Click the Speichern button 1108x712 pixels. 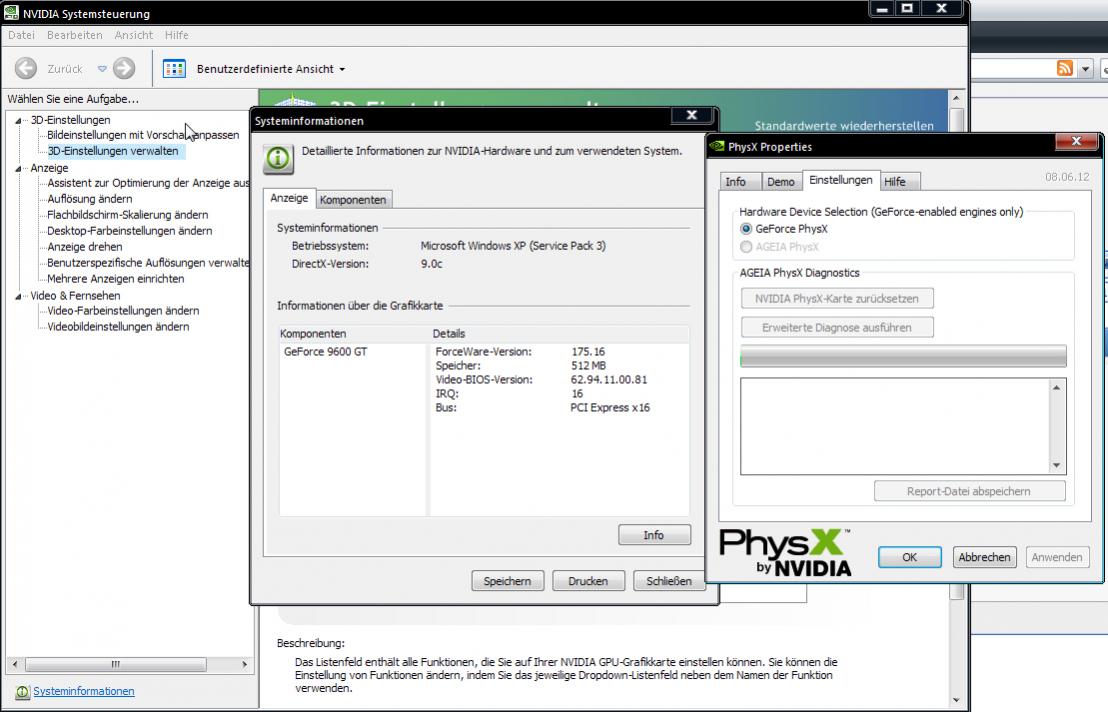[507, 581]
